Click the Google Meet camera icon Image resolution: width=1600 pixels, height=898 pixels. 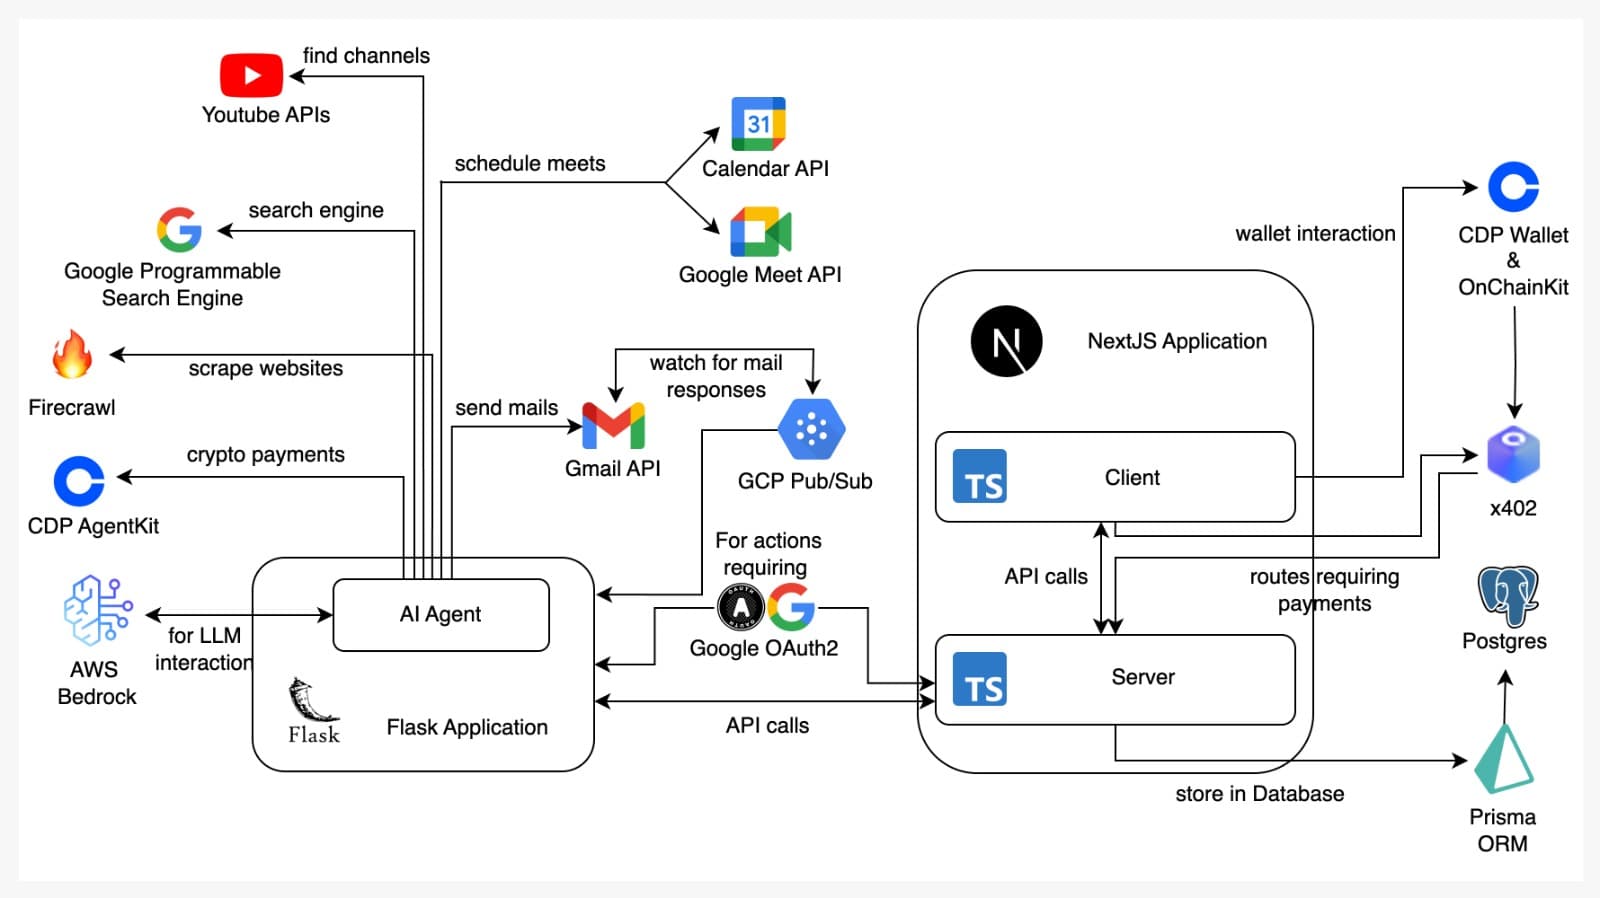[x=761, y=233]
